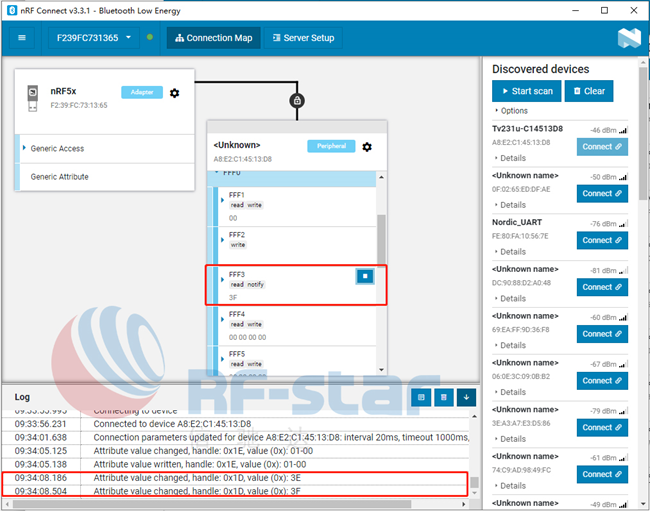The height and width of the screenshot is (511, 650).
Task: Click the green adapter status indicator
Action: [150, 37]
